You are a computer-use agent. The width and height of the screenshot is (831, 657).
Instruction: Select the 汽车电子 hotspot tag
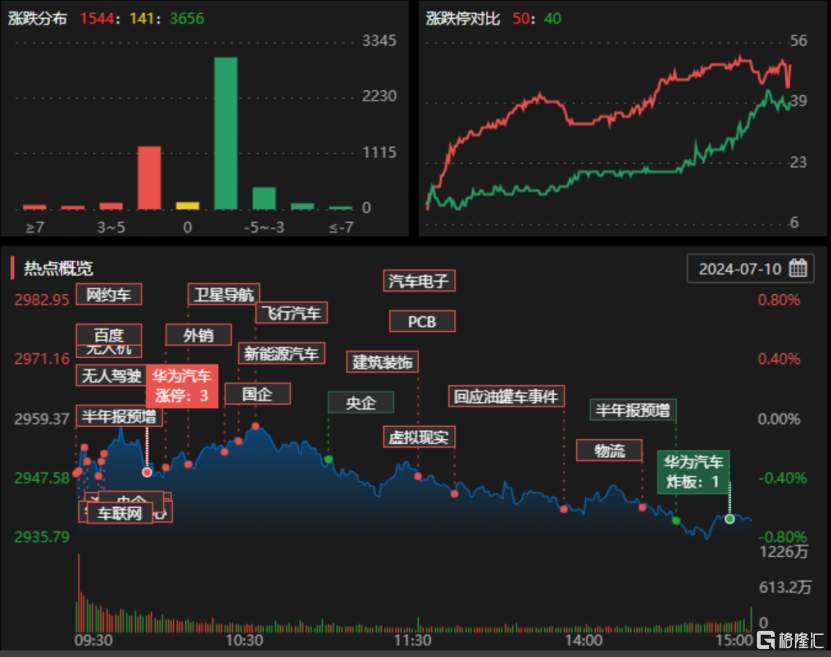click(419, 281)
